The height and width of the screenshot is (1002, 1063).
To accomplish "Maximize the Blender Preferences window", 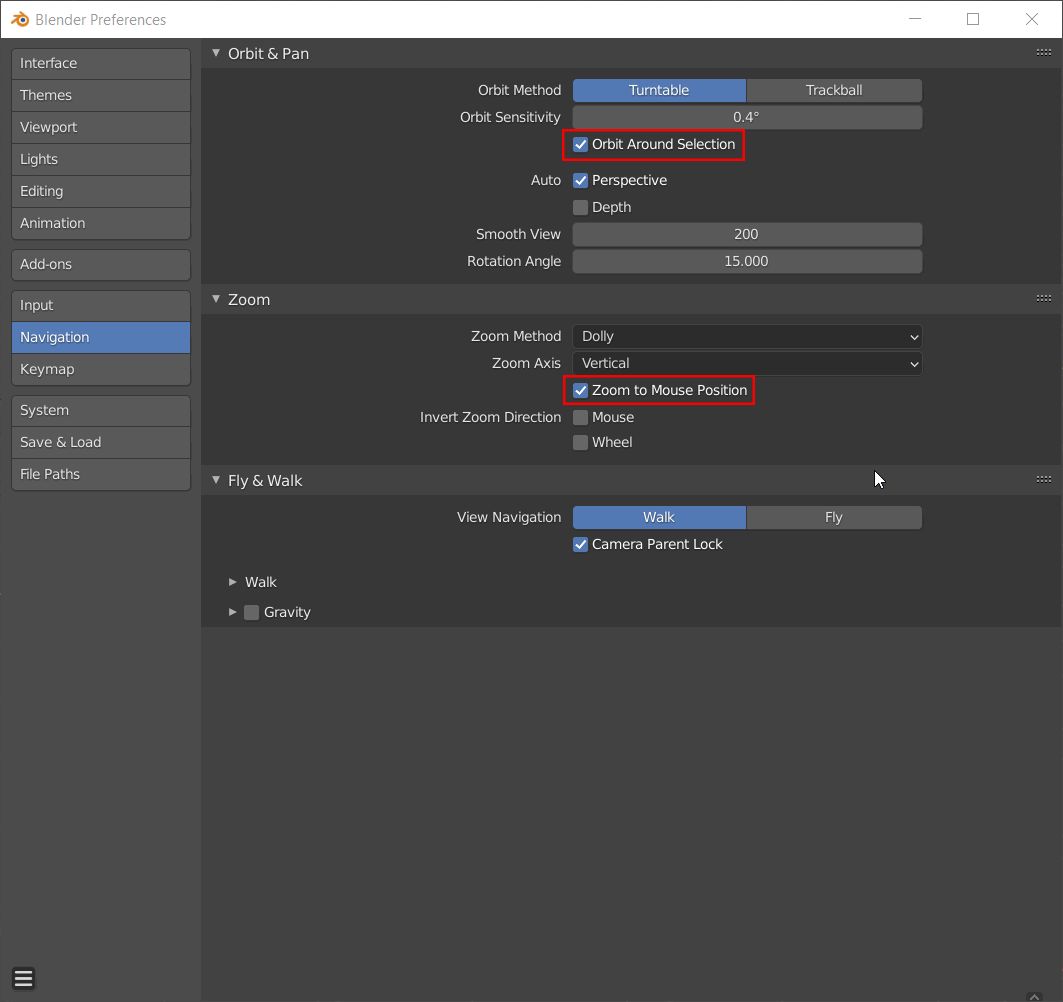I will (x=973, y=19).
